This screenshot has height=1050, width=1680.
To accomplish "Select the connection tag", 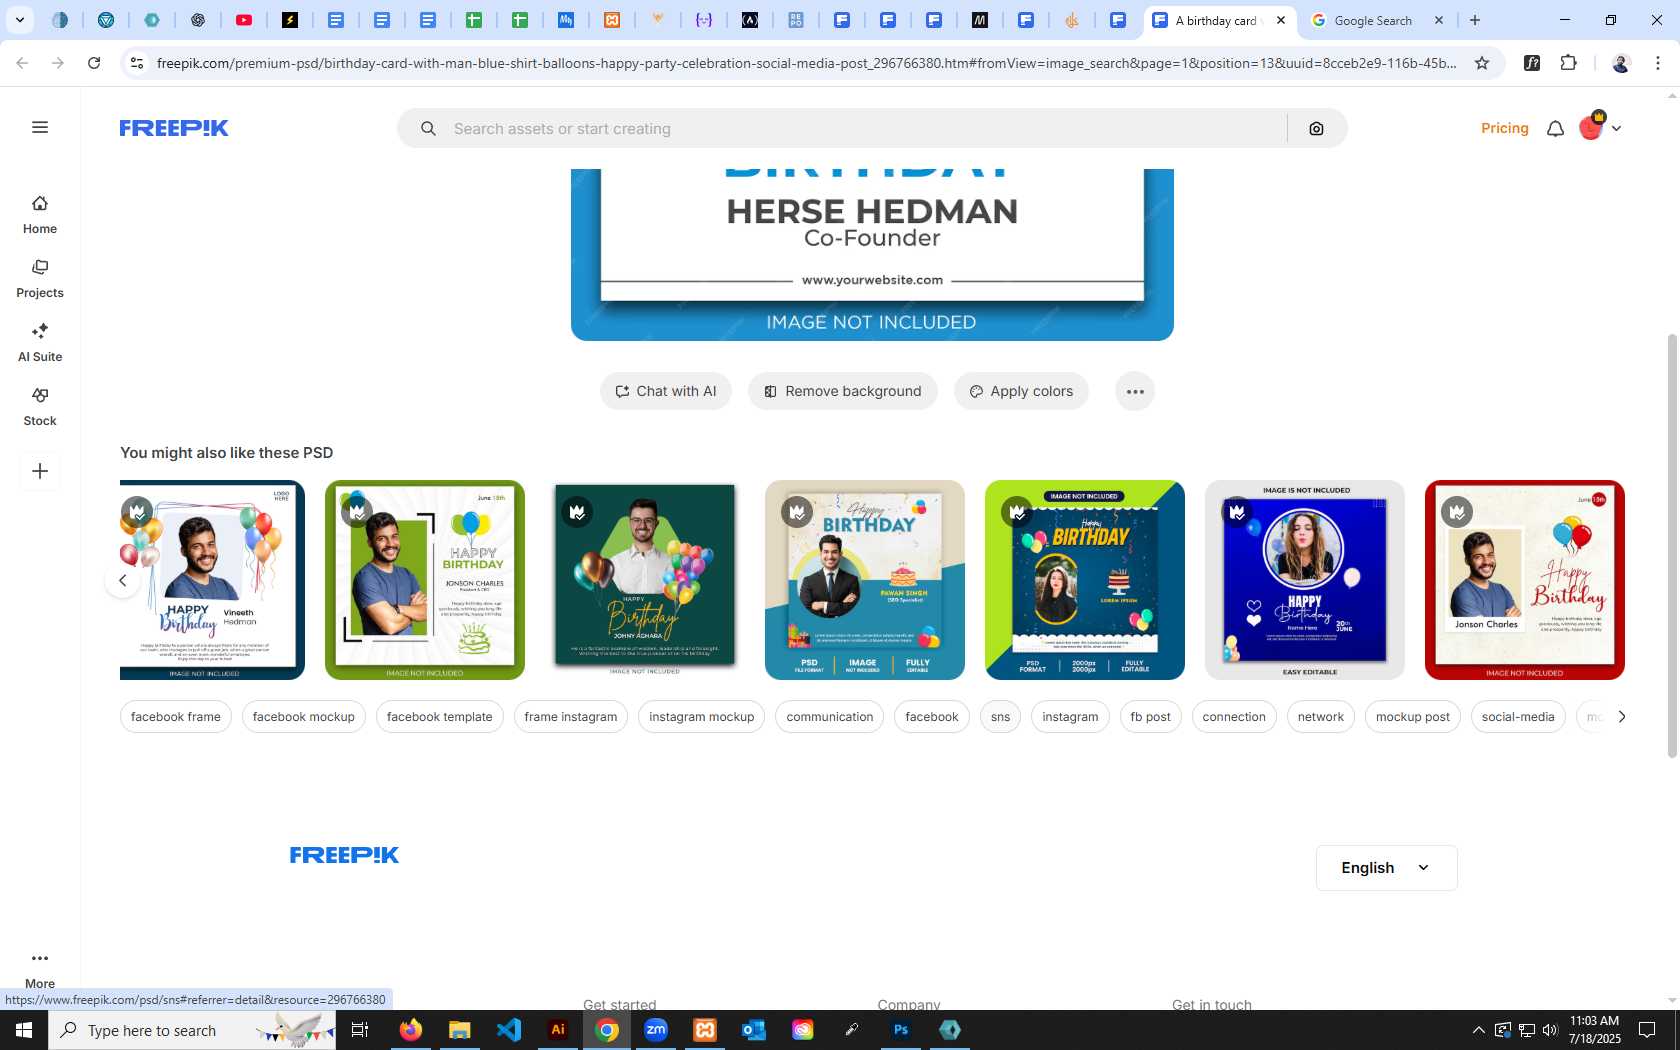I will pyautogui.click(x=1234, y=717).
